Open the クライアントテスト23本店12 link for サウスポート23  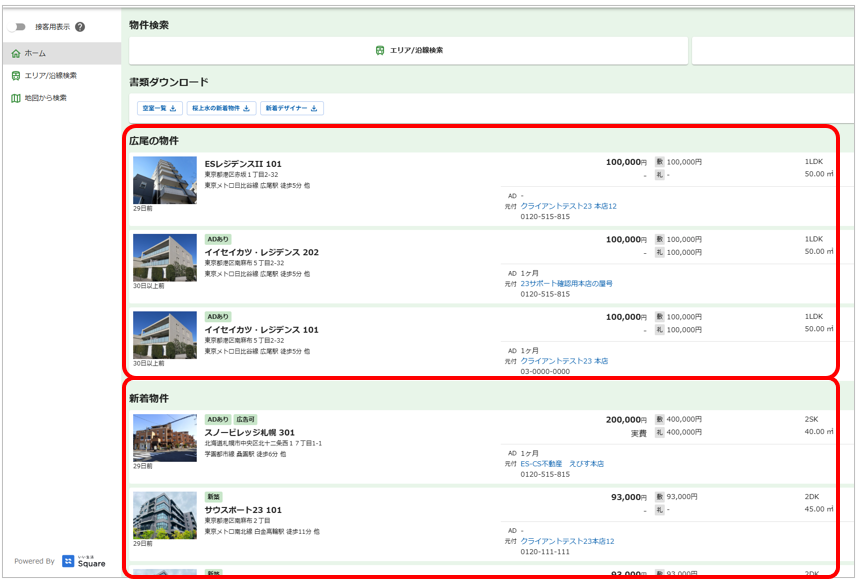coord(567,541)
